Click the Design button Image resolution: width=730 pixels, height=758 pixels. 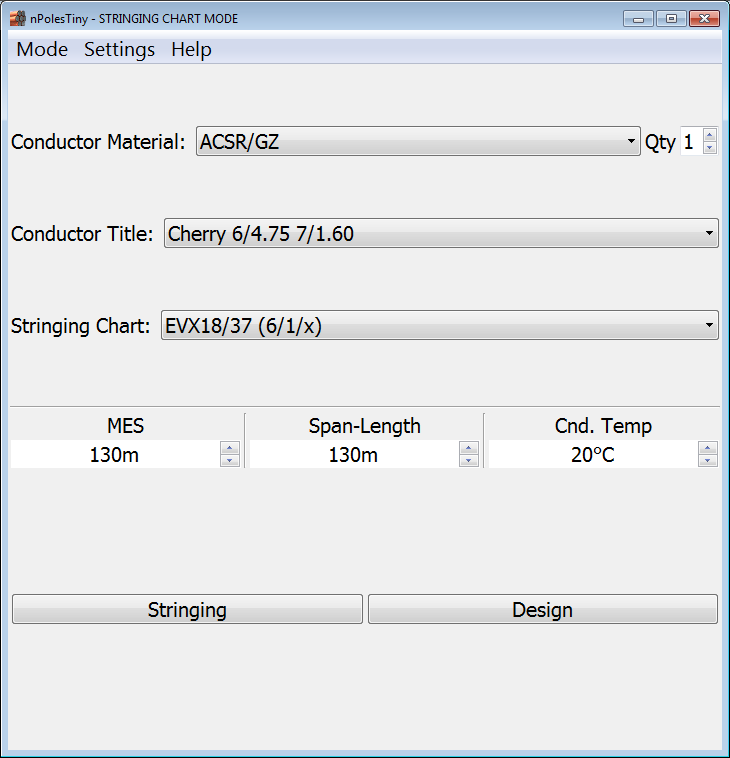(x=542, y=609)
